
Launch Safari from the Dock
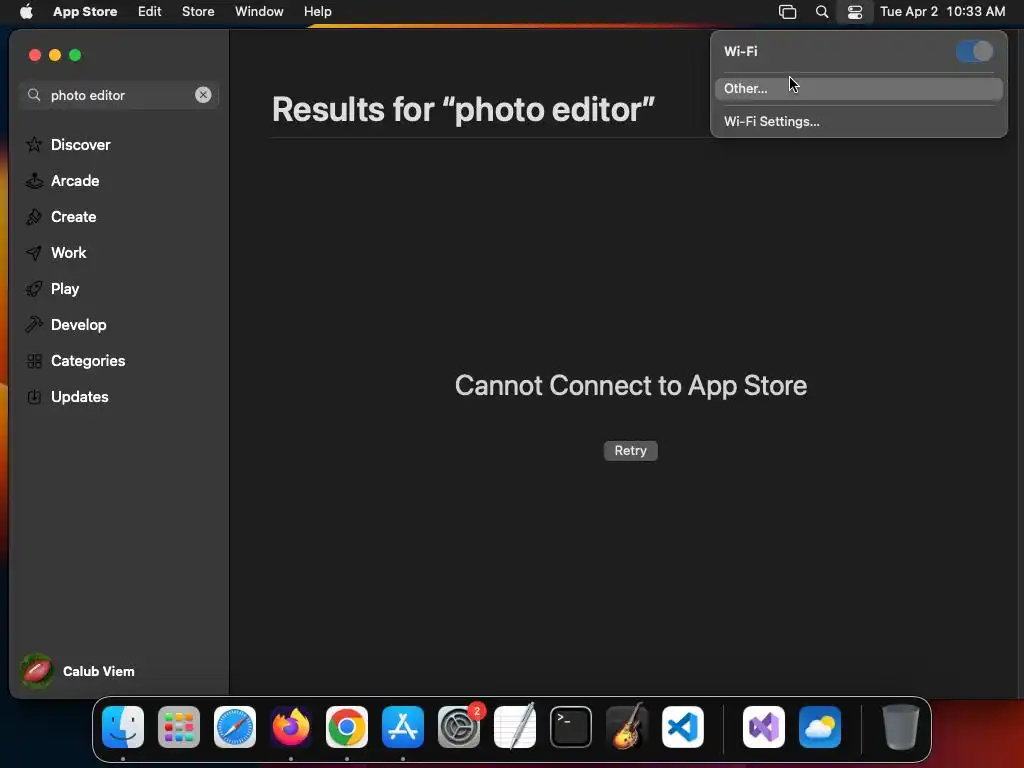point(235,727)
